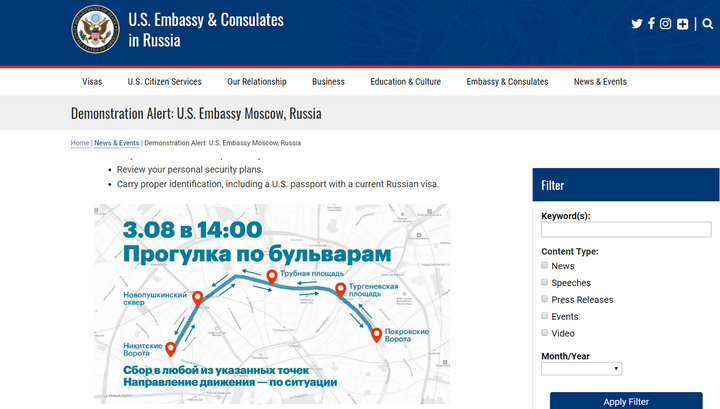Open the Our Relationship menu
The height and width of the screenshot is (409, 720).
pos(257,82)
